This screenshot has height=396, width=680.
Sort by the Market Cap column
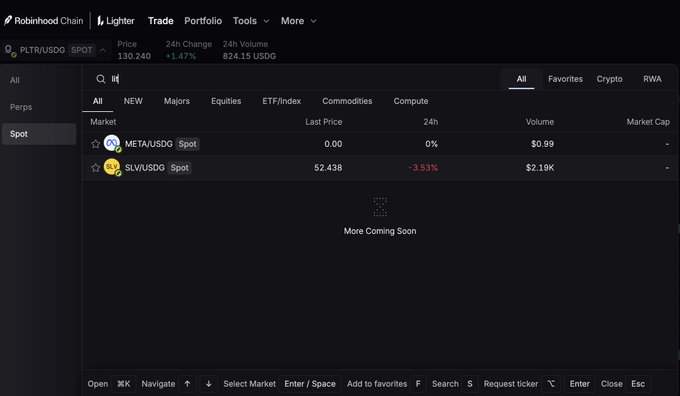(648, 122)
